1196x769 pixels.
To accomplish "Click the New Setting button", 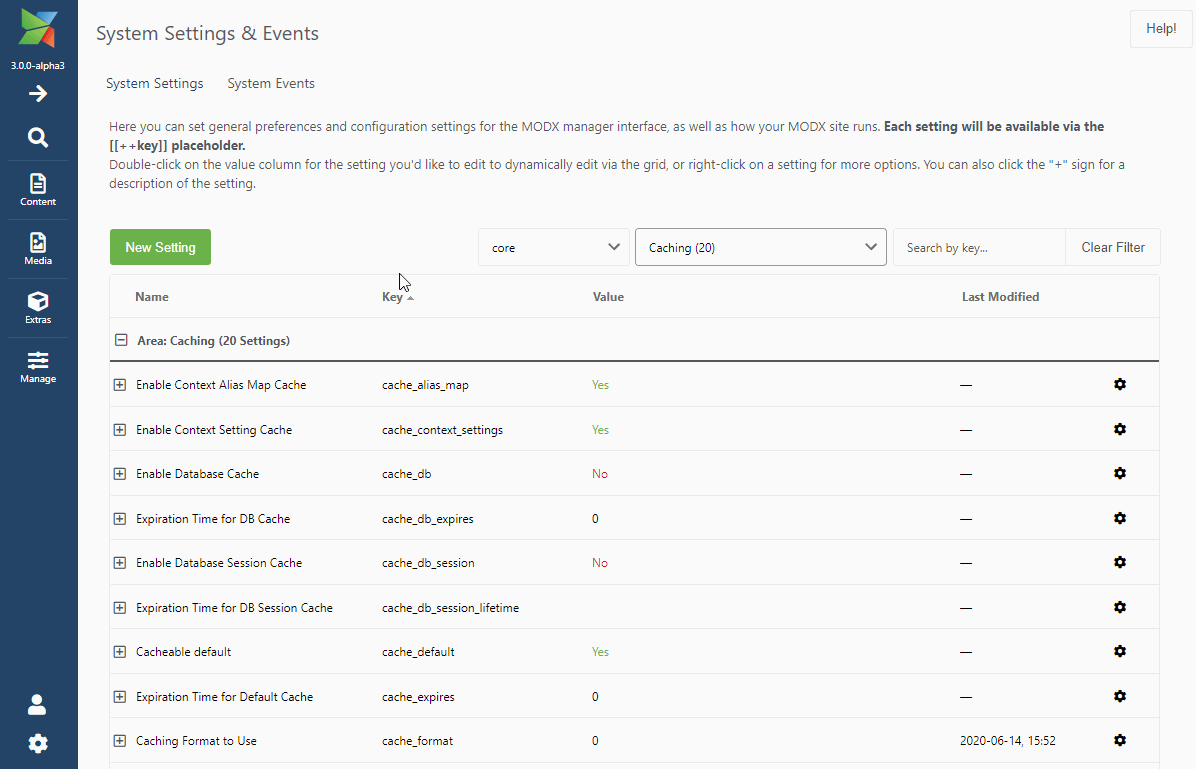I will (x=160, y=247).
